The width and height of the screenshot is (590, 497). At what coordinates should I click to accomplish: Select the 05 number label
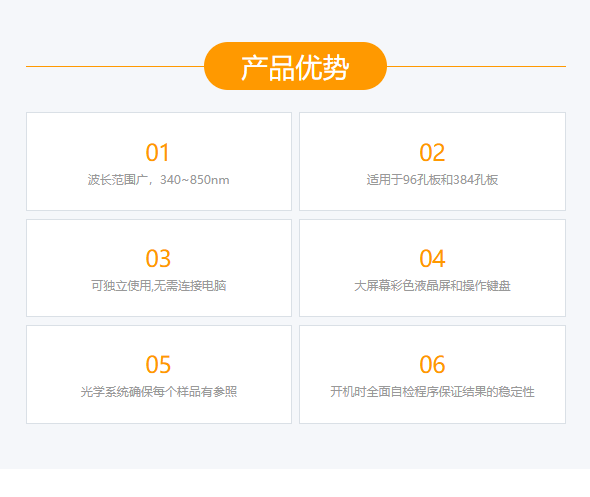point(158,365)
